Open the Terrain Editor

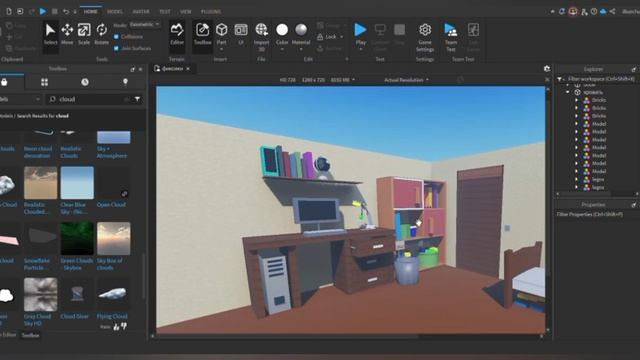click(177, 34)
